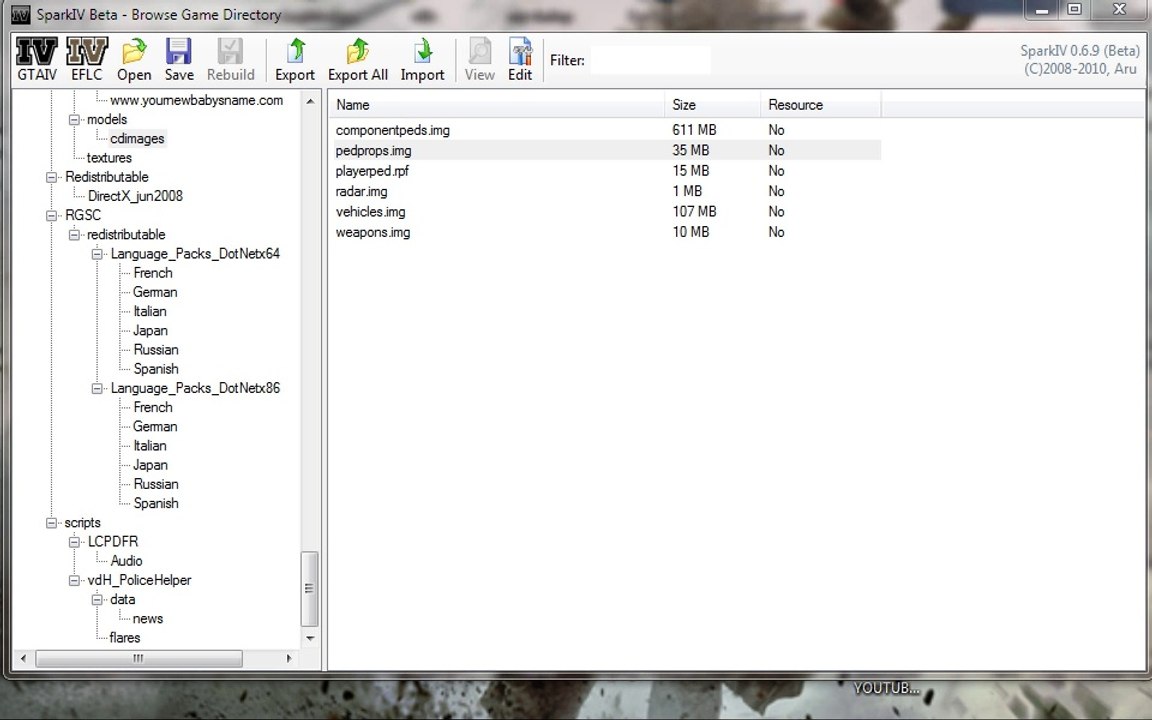Image resolution: width=1152 pixels, height=720 pixels.
Task: Collapse the Language_Packs_DotNetx64 node
Action: [x=96, y=254]
